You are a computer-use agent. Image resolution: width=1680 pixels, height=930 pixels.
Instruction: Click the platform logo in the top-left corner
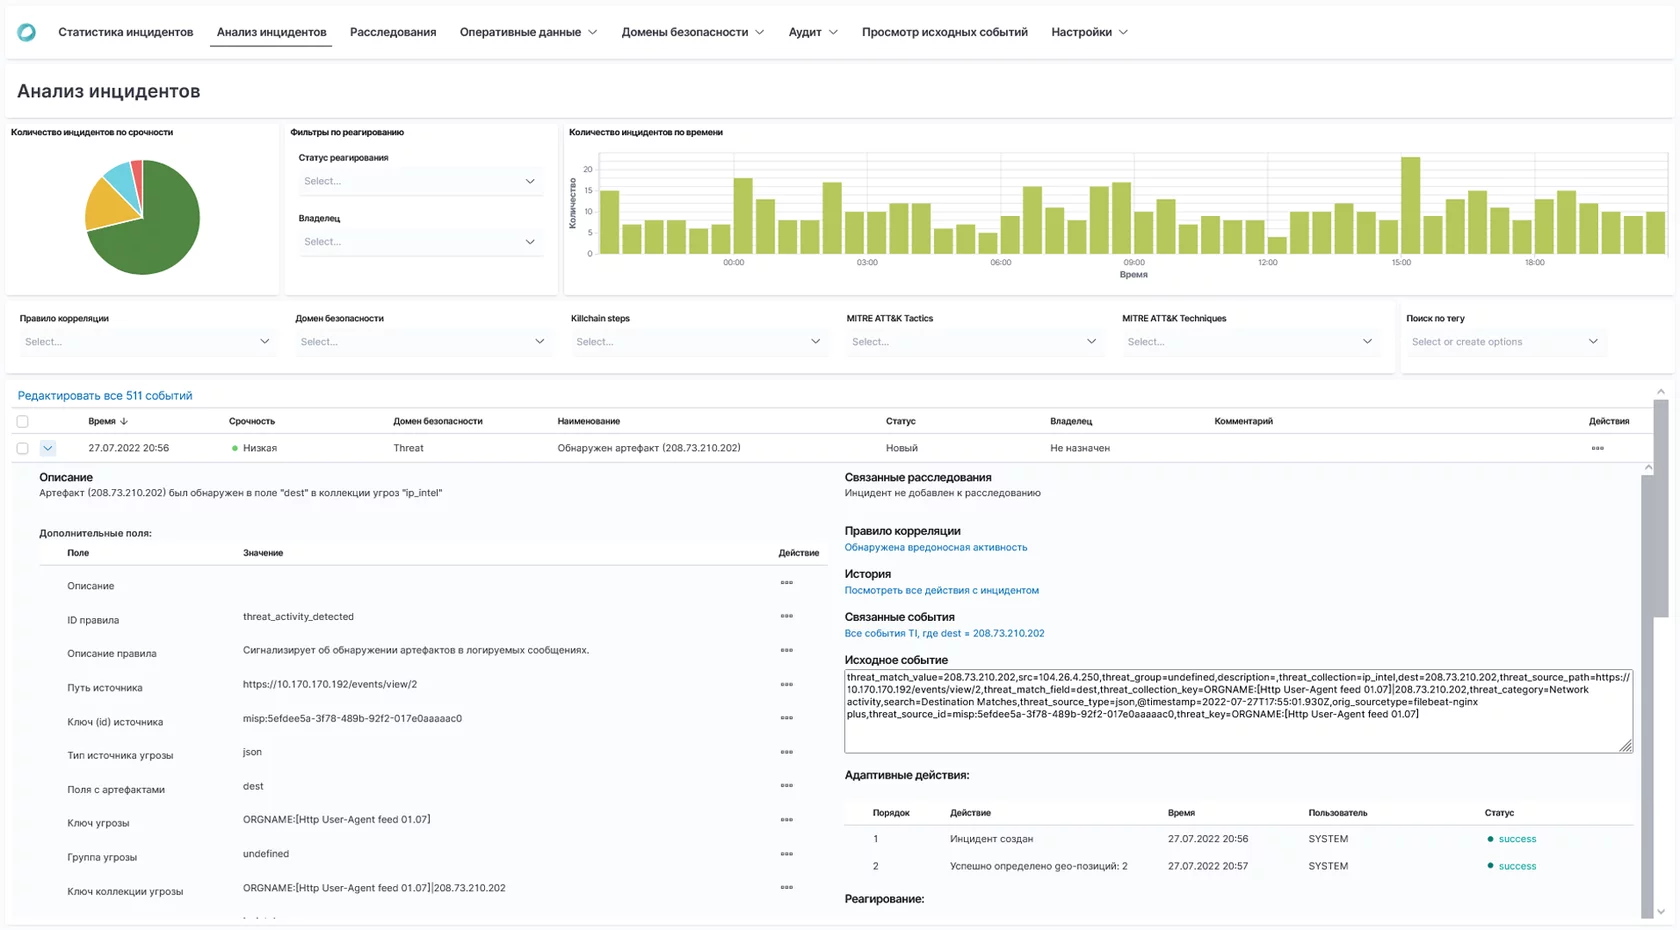[26, 32]
